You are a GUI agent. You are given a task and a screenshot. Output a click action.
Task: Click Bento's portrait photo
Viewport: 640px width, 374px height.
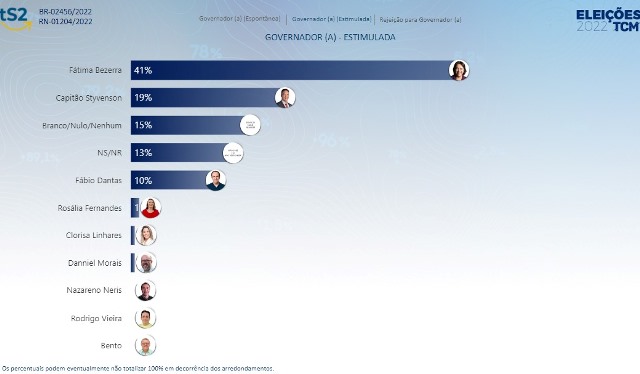[x=145, y=345]
